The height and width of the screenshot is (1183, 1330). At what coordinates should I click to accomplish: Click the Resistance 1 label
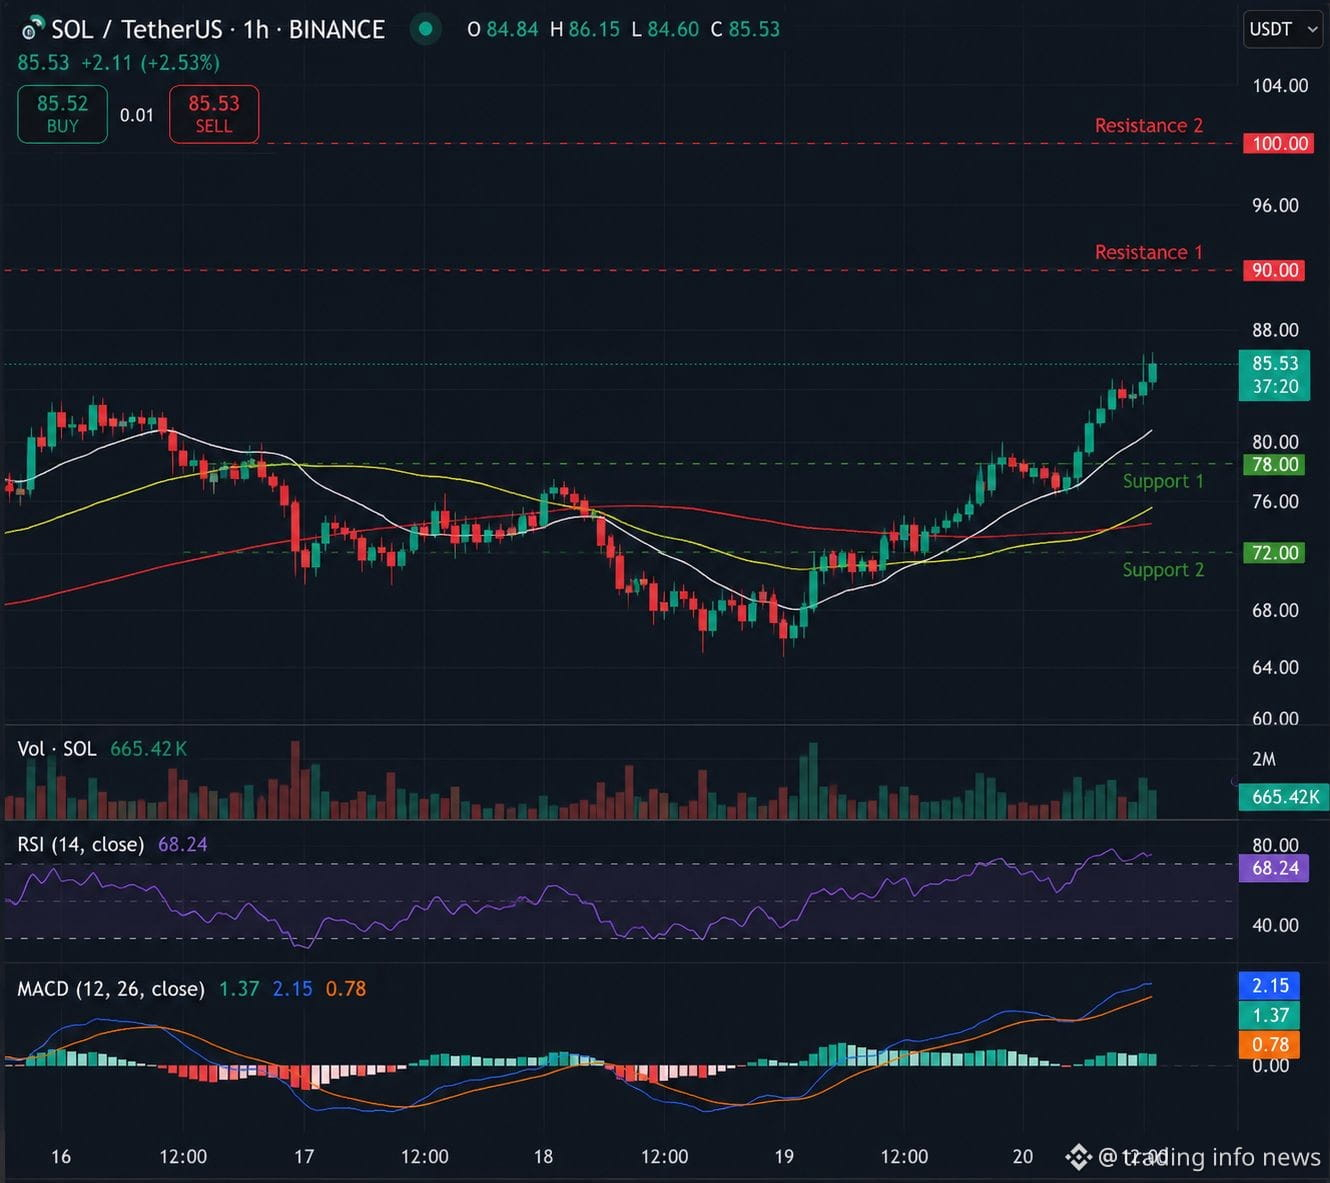tap(1148, 252)
